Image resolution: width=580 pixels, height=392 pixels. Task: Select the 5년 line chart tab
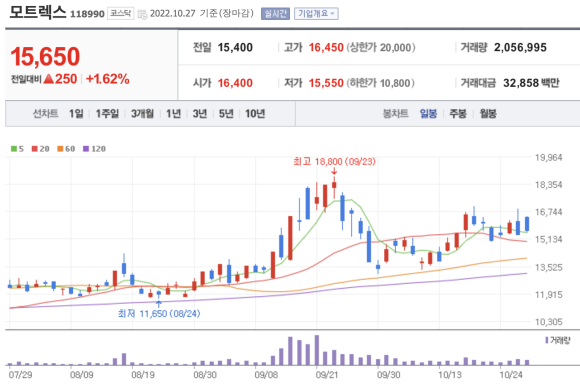pyautogui.click(x=226, y=114)
